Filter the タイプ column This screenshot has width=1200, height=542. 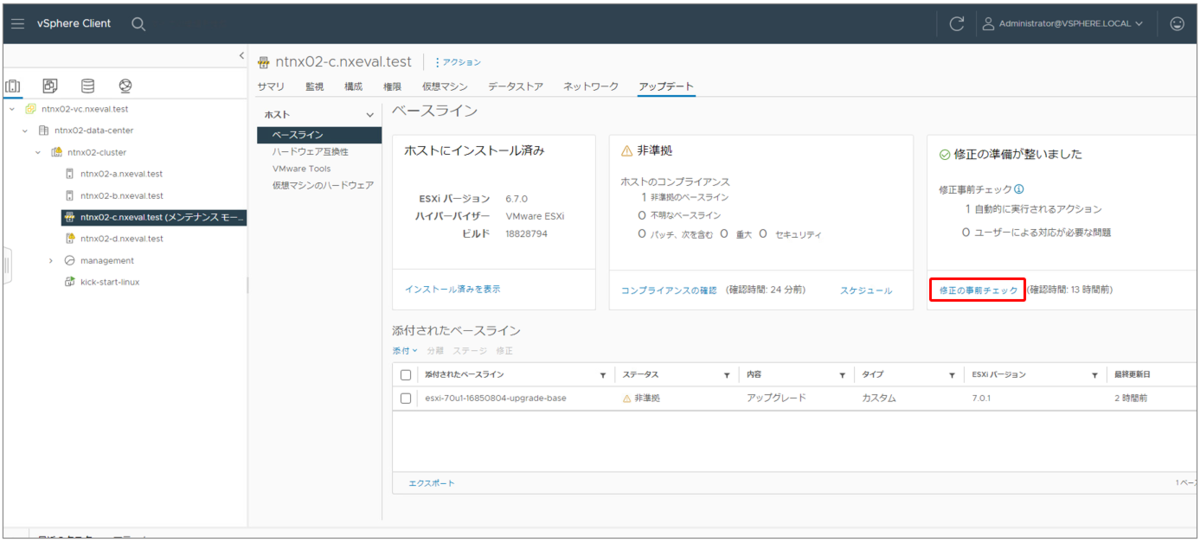(x=952, y=375)
